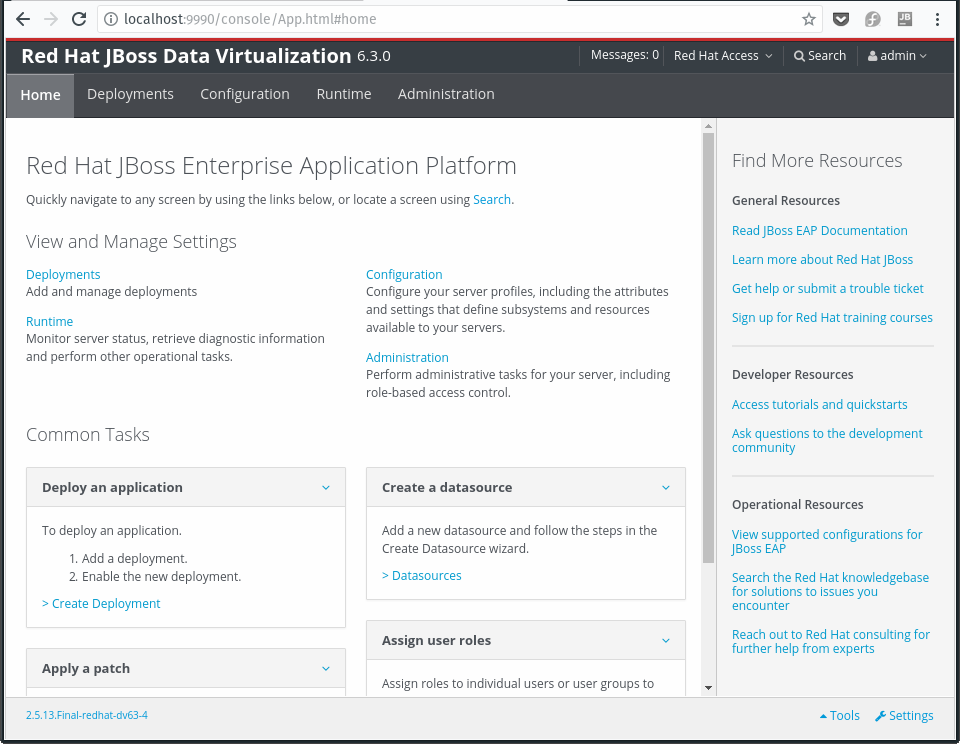Toggle the Apply a patch panel chevron
960x744 pixels.
coord(326,669)
